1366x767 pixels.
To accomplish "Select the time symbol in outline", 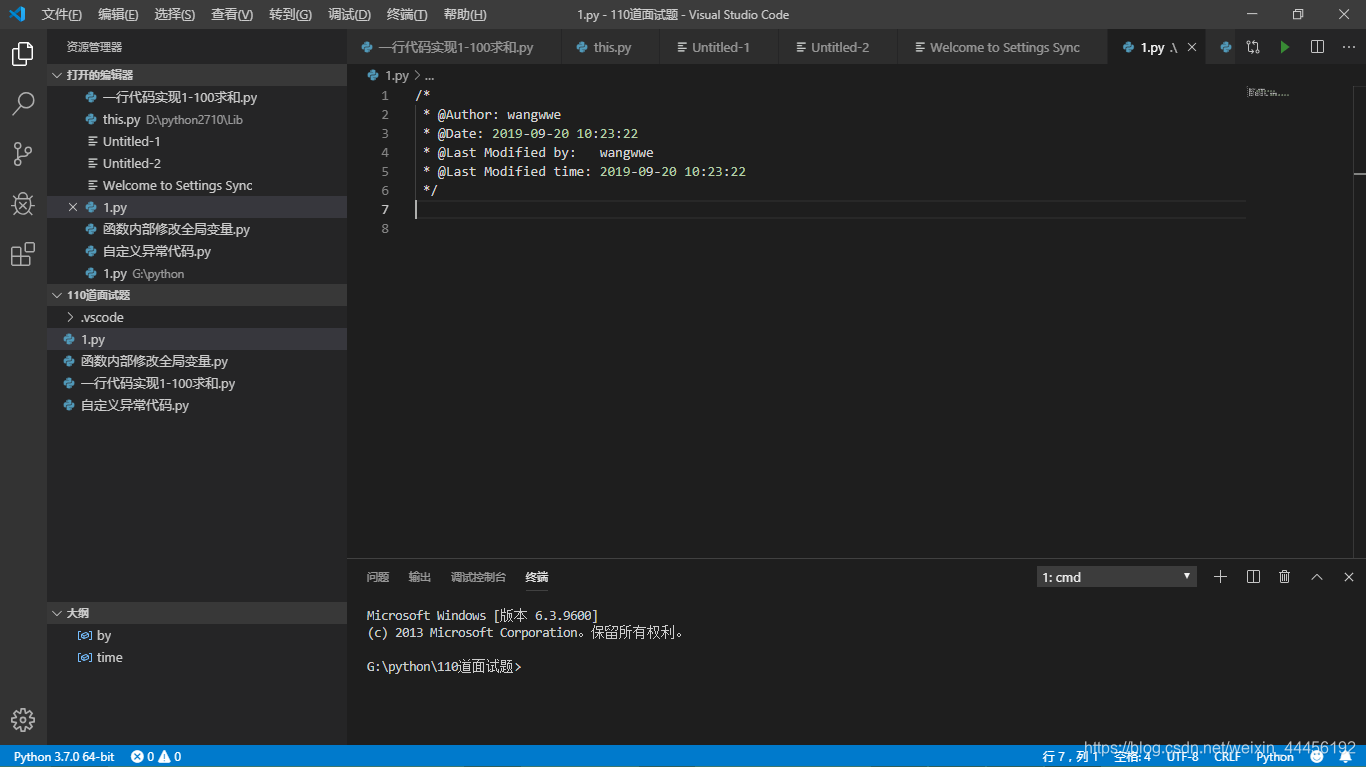I will click(110, 657).
